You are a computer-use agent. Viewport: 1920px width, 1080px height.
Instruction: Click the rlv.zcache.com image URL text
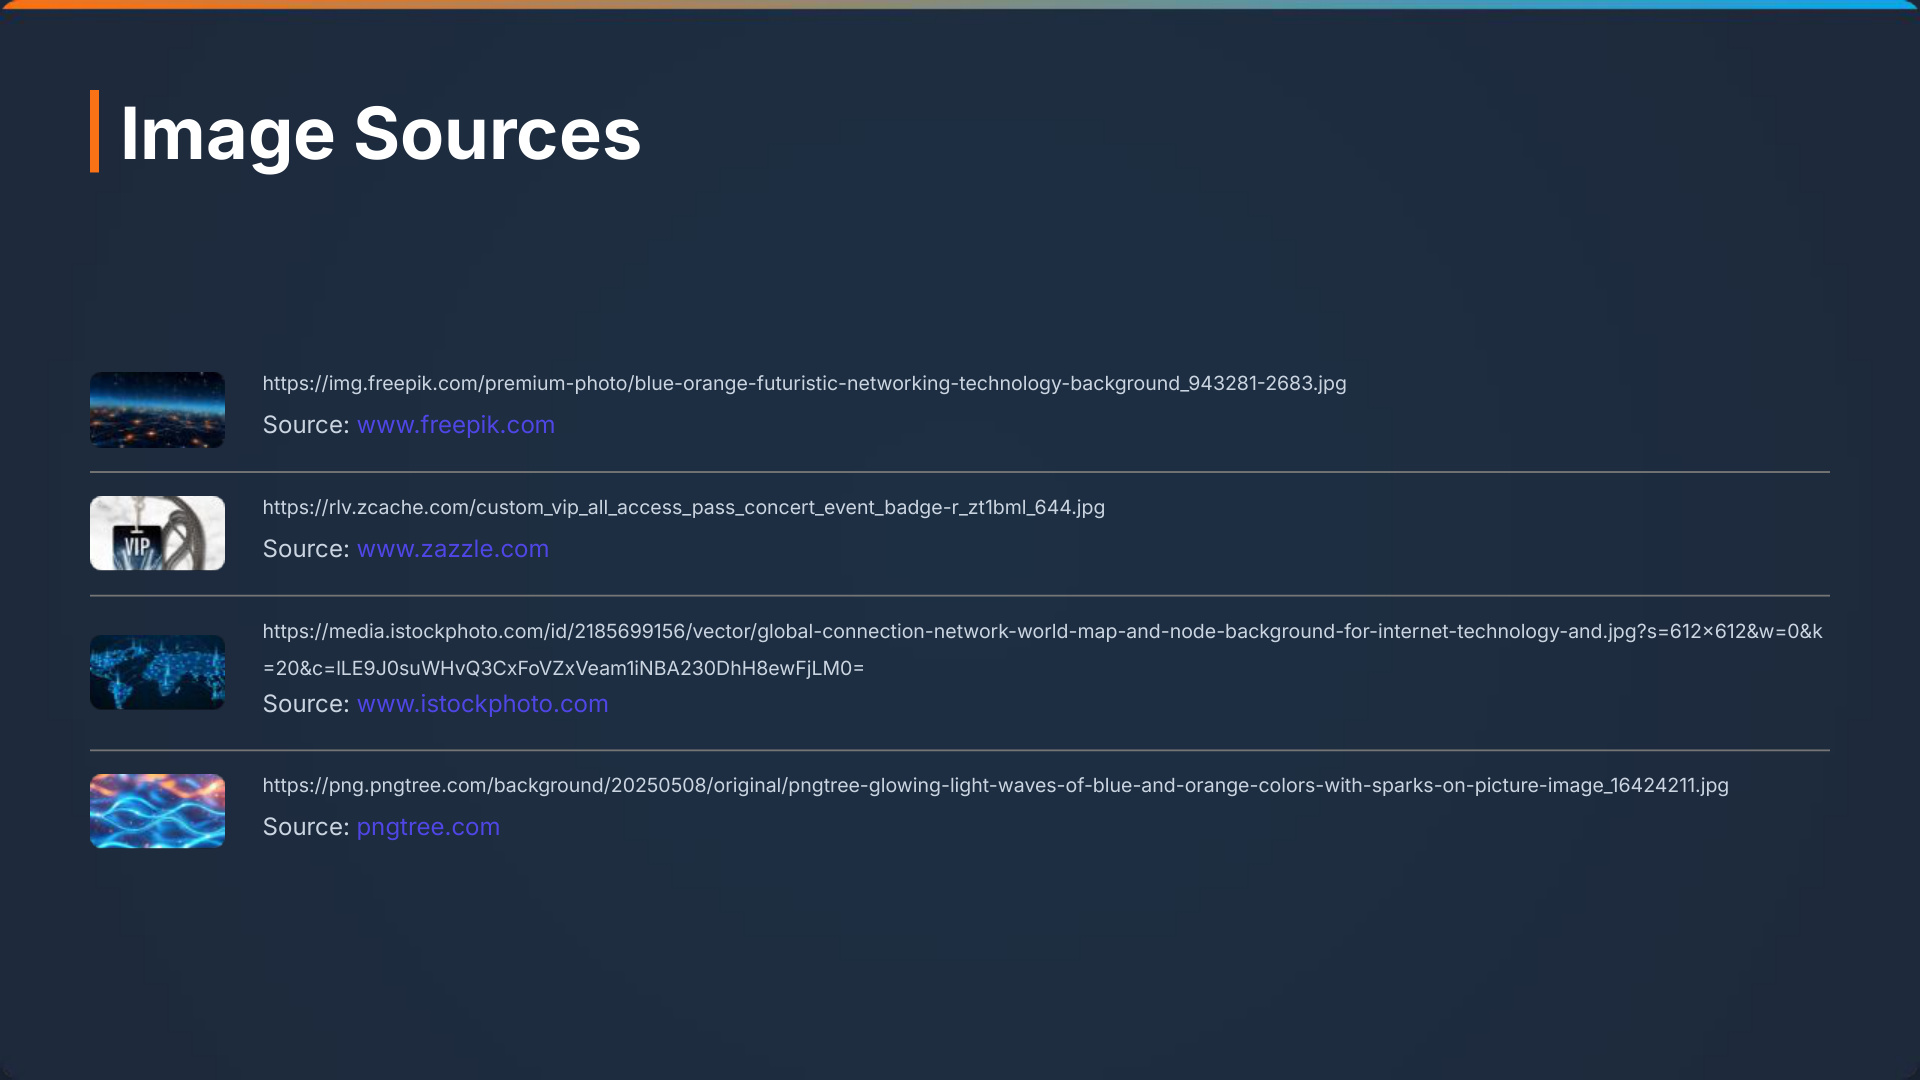[x=683, y=508]
